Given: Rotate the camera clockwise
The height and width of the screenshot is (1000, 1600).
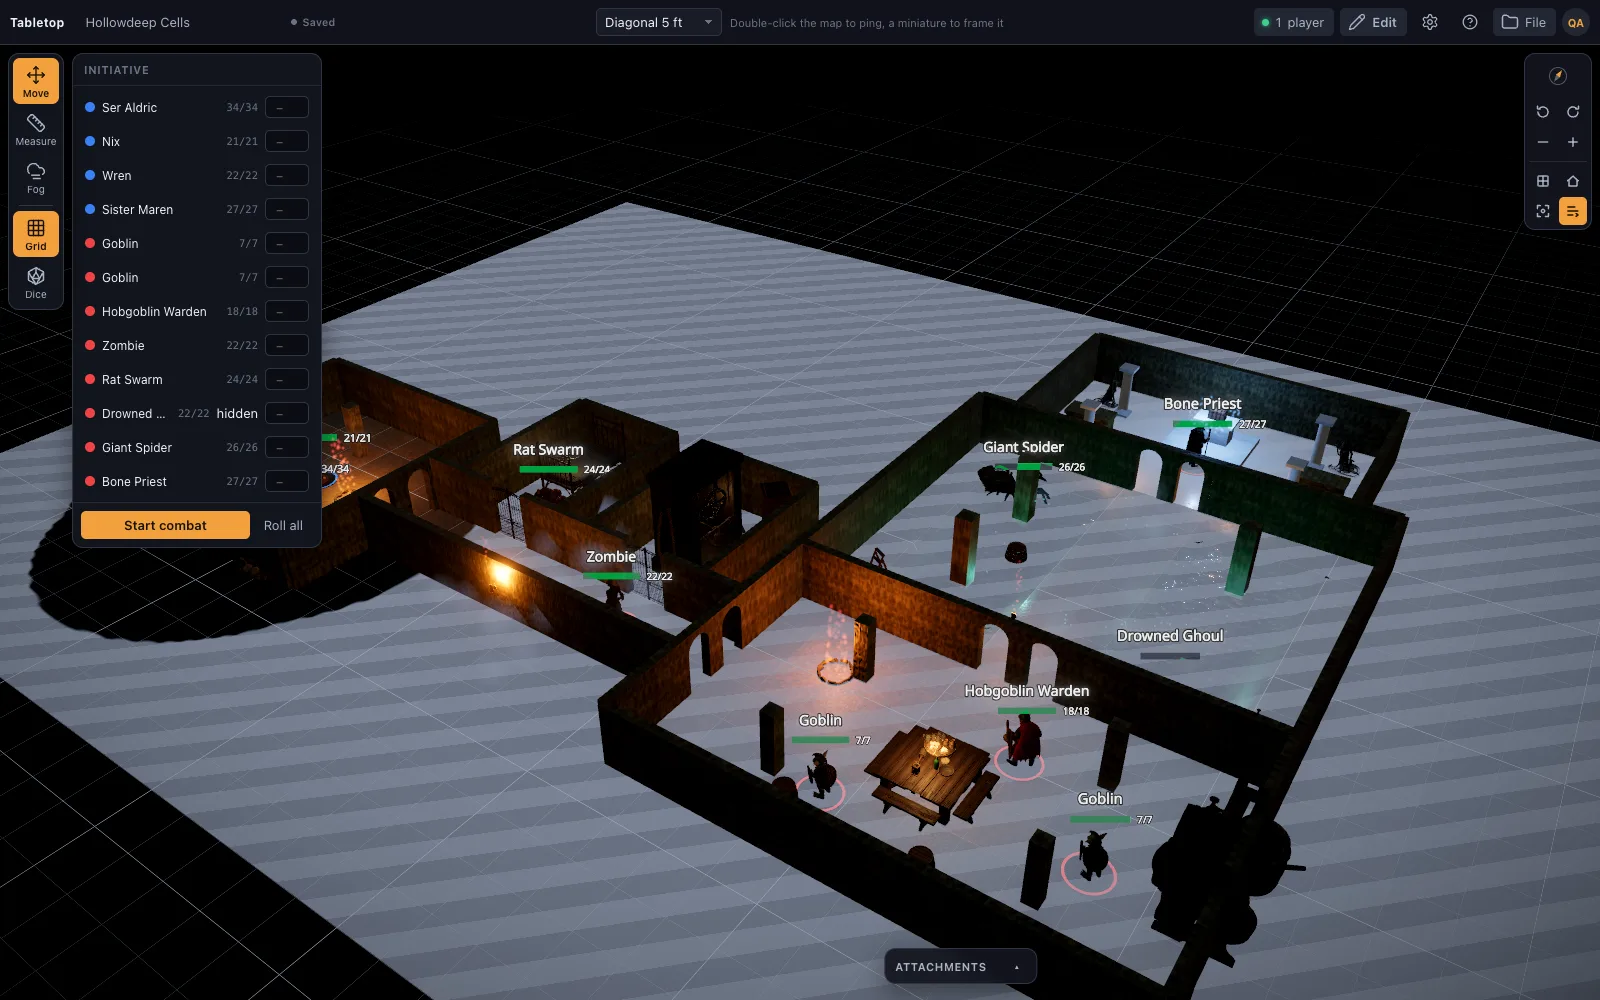Looking at the screenshot, I should coord(1573,112).
